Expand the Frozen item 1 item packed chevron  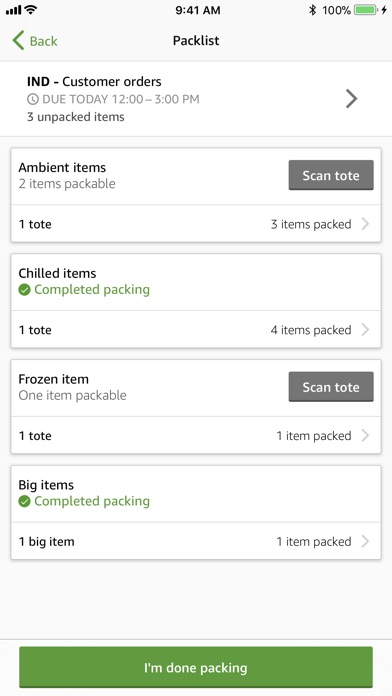click(x=365, y=435)
